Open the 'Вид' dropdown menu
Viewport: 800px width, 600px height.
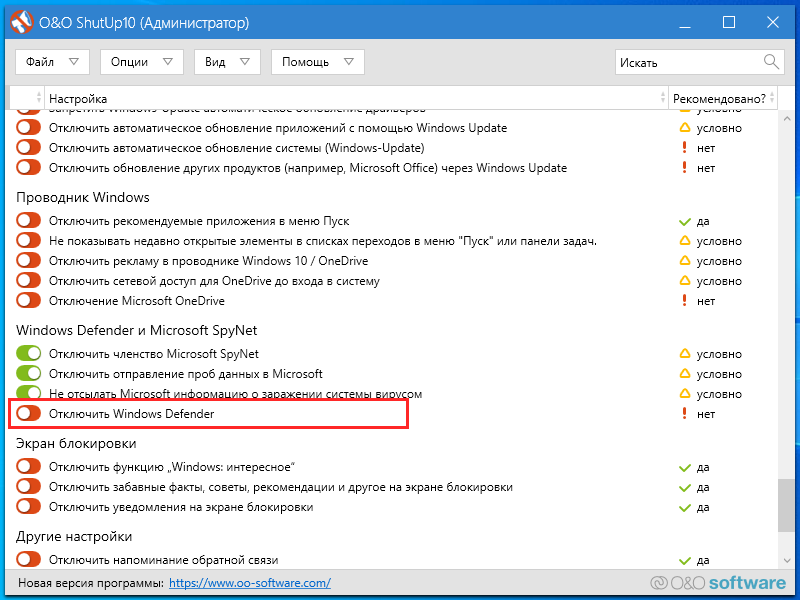228,62
